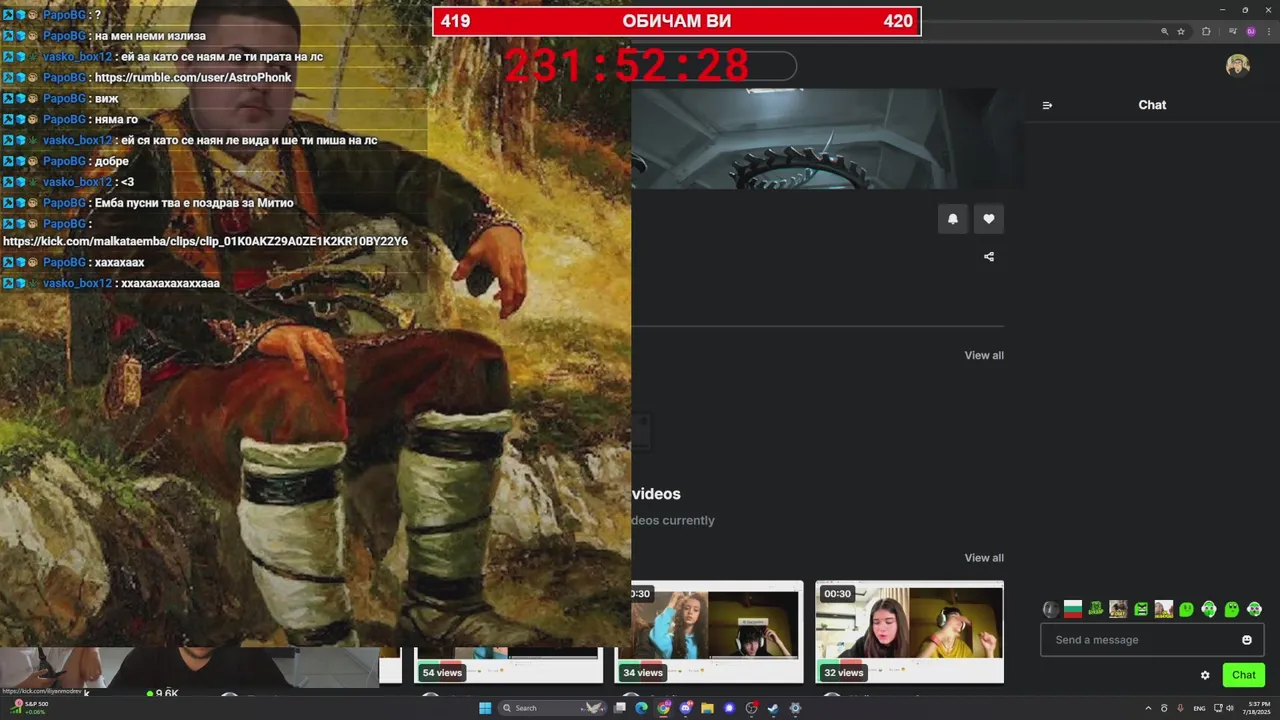Open the browser media control icon
1280x720 pixels.
[1233, 32]
